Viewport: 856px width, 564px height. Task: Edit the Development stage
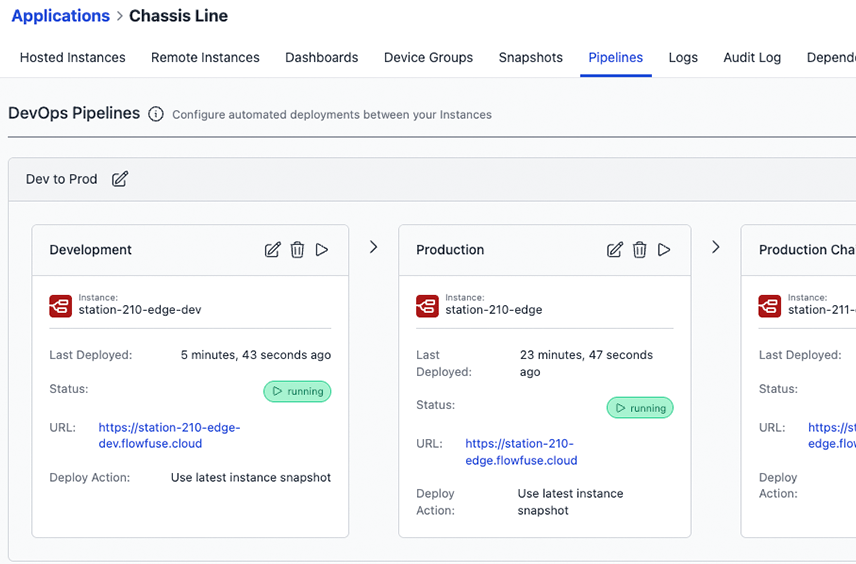coord(272,250)
